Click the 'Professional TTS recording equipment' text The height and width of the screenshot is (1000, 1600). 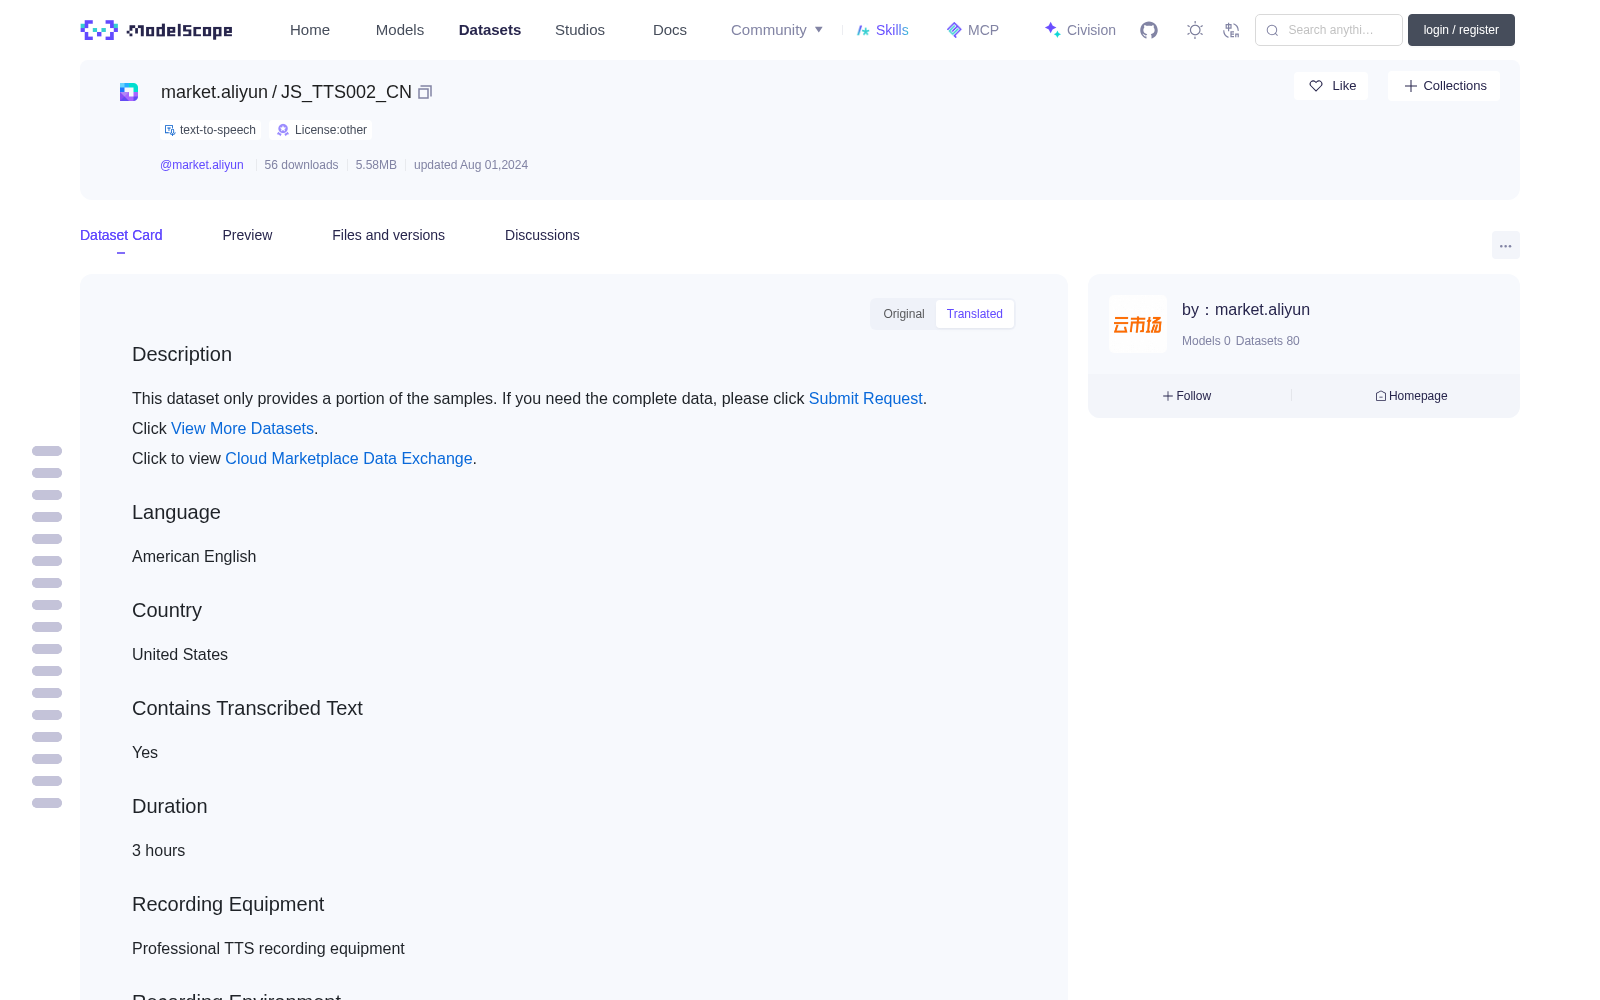point(268,948)
